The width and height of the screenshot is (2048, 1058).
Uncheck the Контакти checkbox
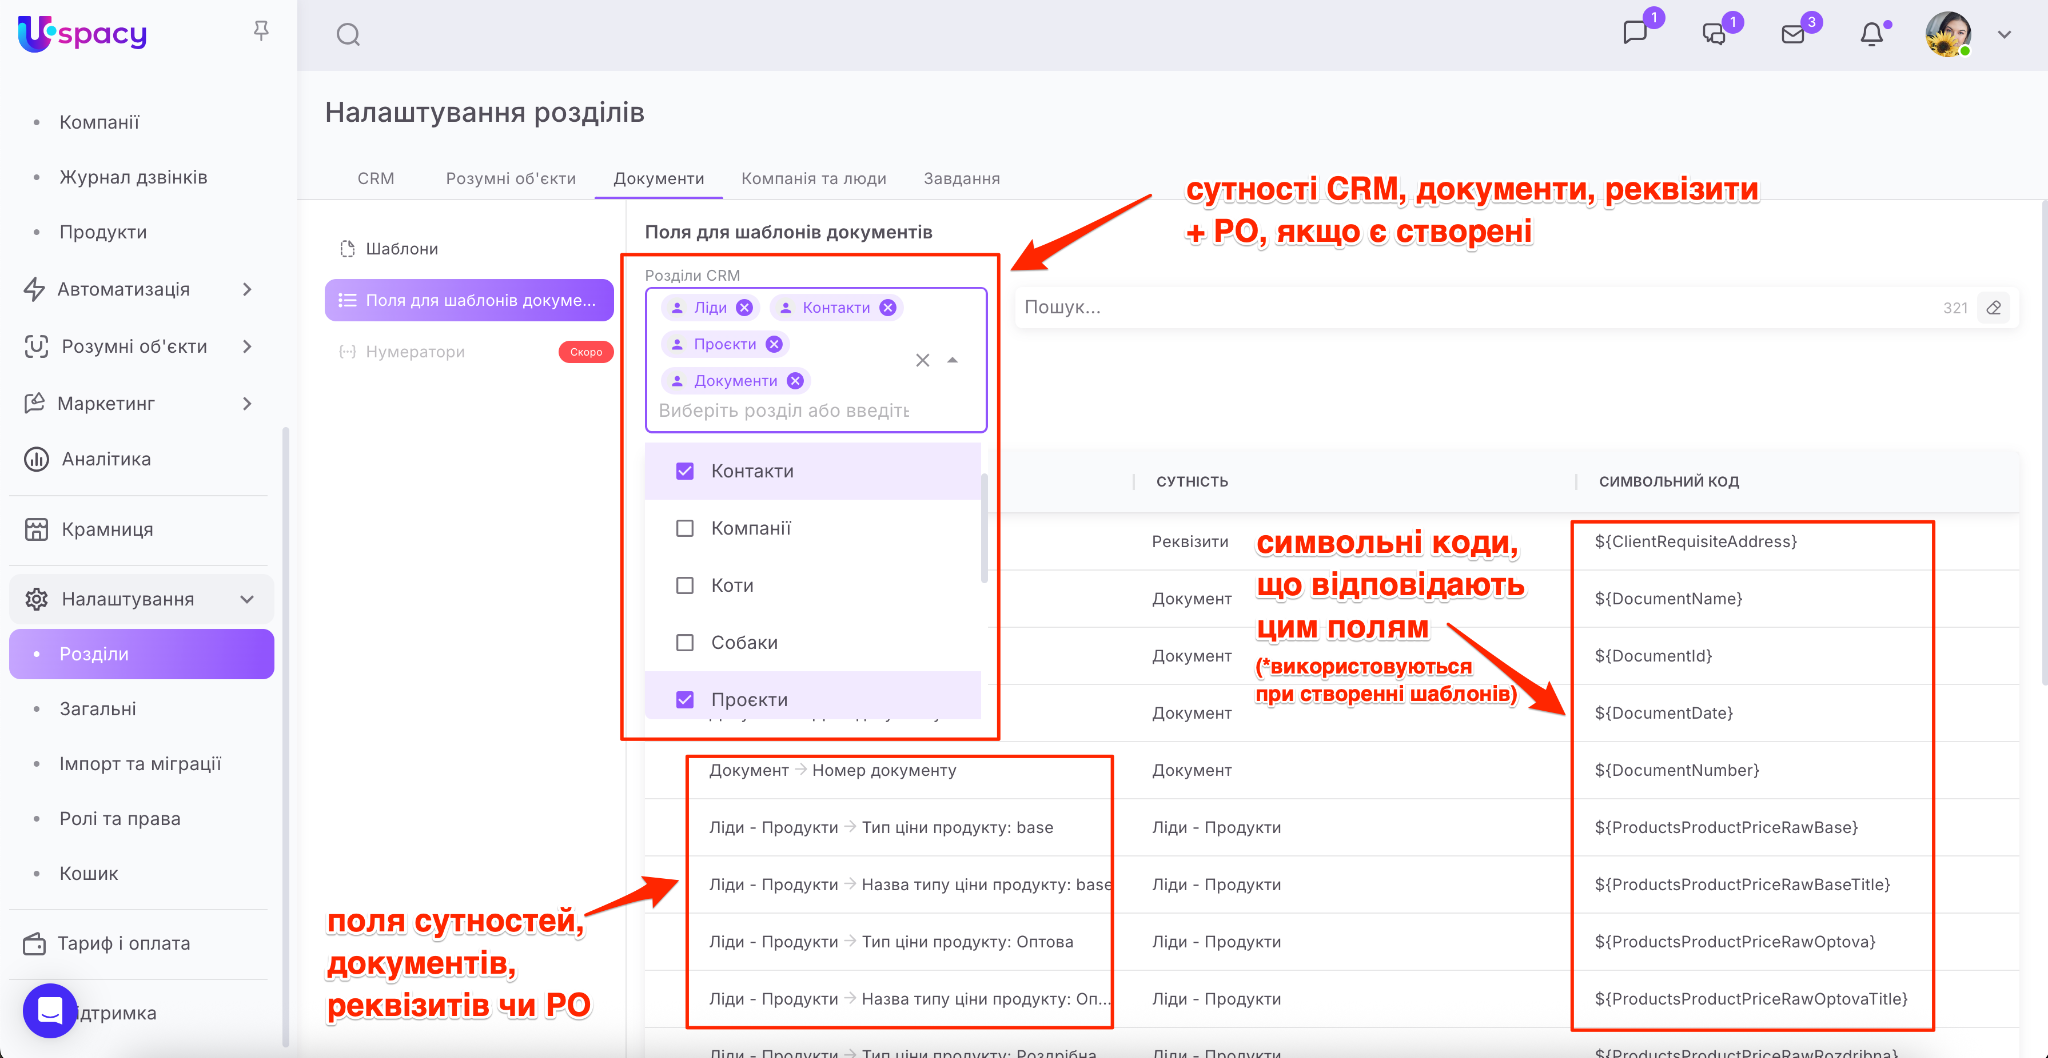coord(685,471)
